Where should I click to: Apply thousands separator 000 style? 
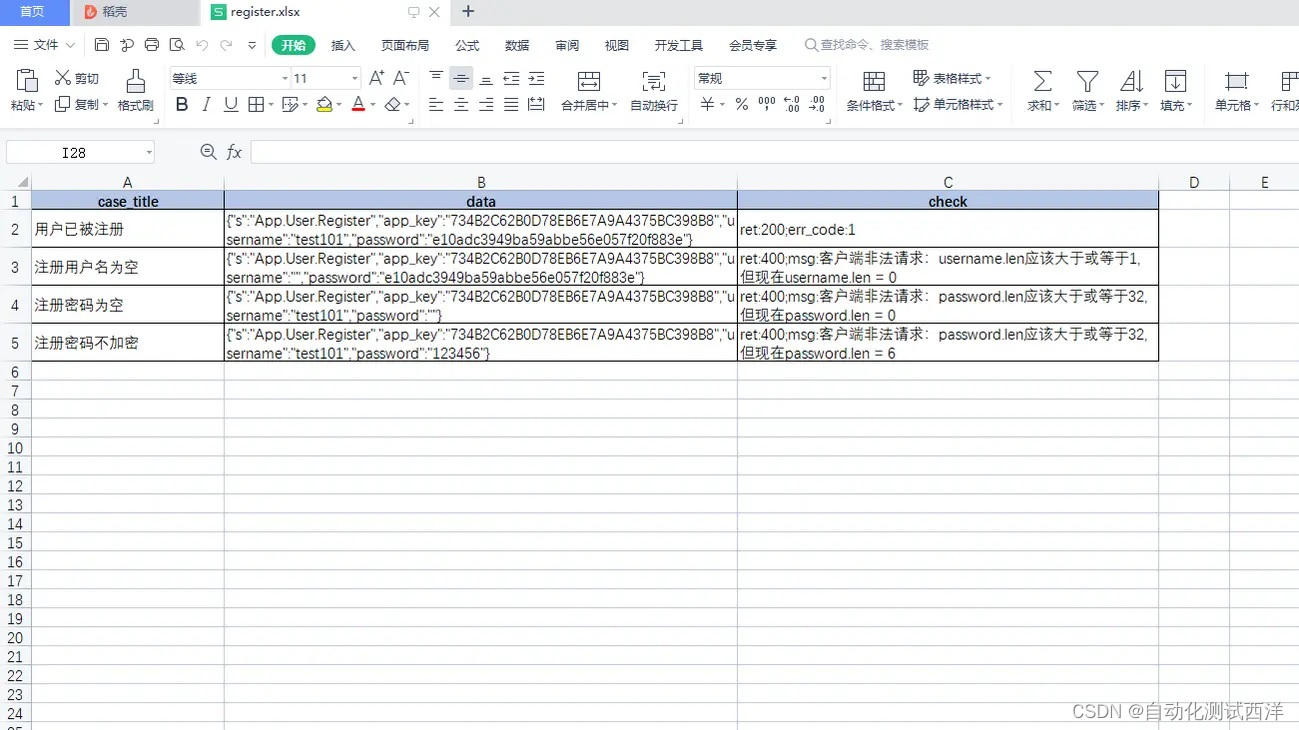tap(767, 104)
